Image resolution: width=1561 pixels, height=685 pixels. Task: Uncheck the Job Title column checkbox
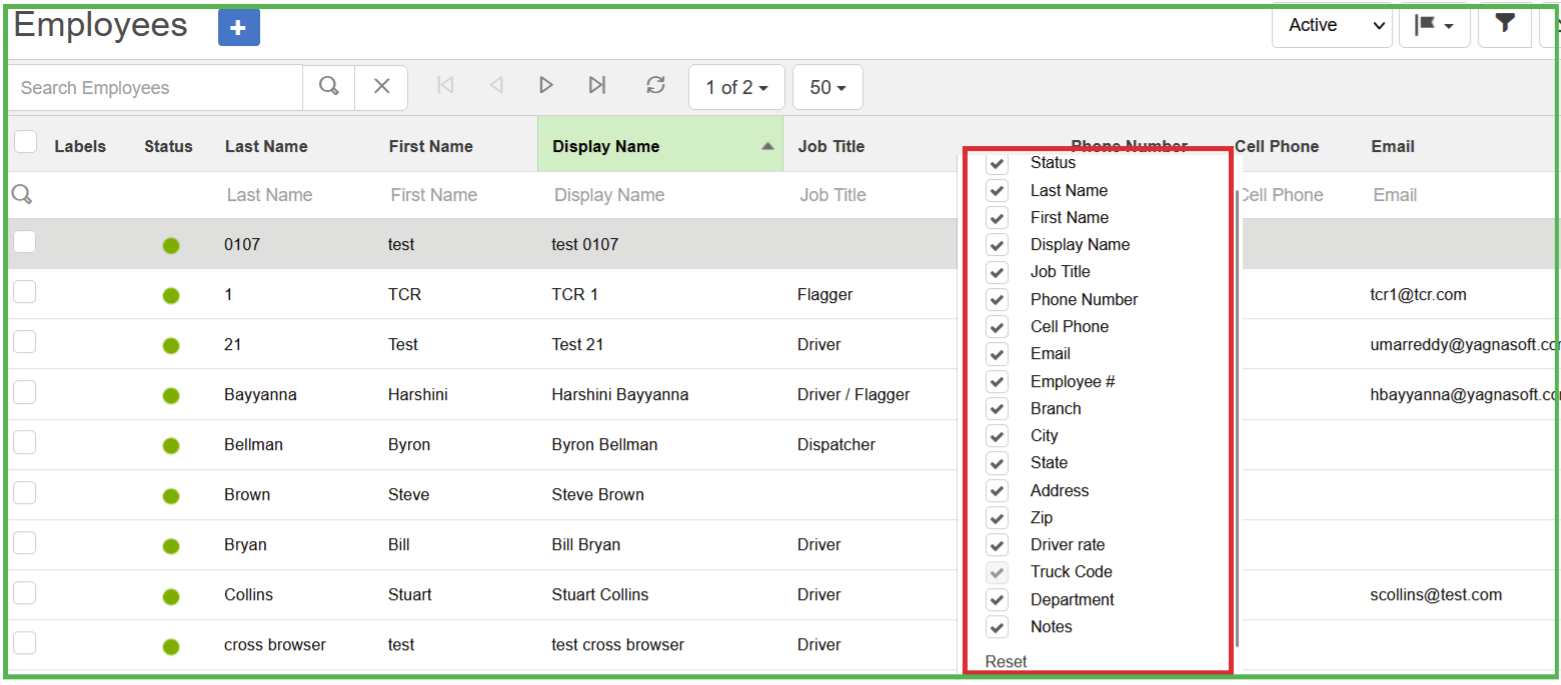(x=997, y=272)
